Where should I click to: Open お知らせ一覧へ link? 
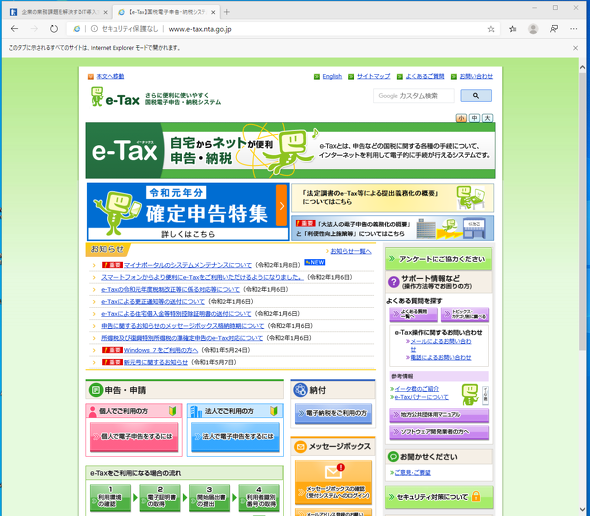(x=351, y=251)
